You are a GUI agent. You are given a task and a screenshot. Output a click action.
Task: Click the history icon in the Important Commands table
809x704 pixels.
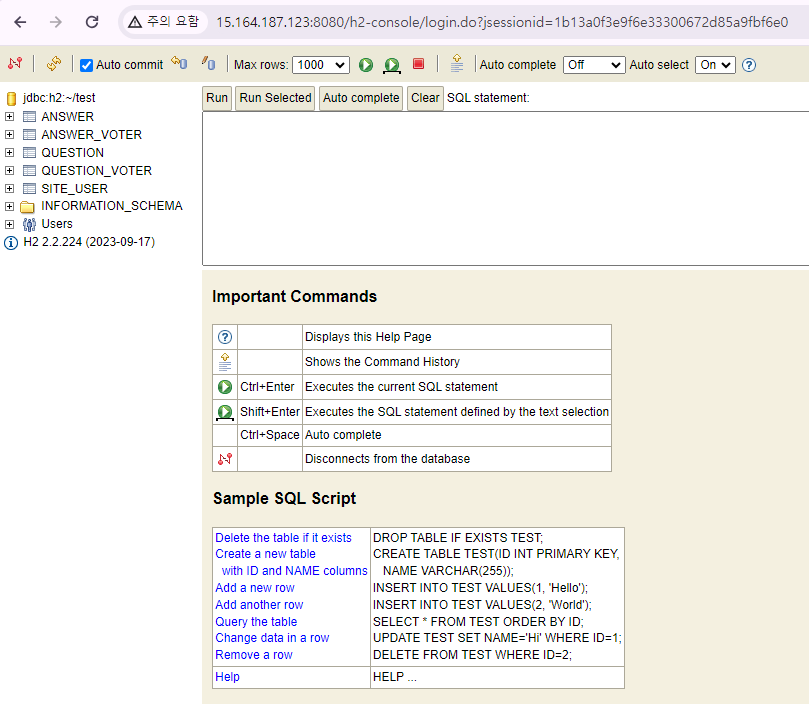pos(224,362)
